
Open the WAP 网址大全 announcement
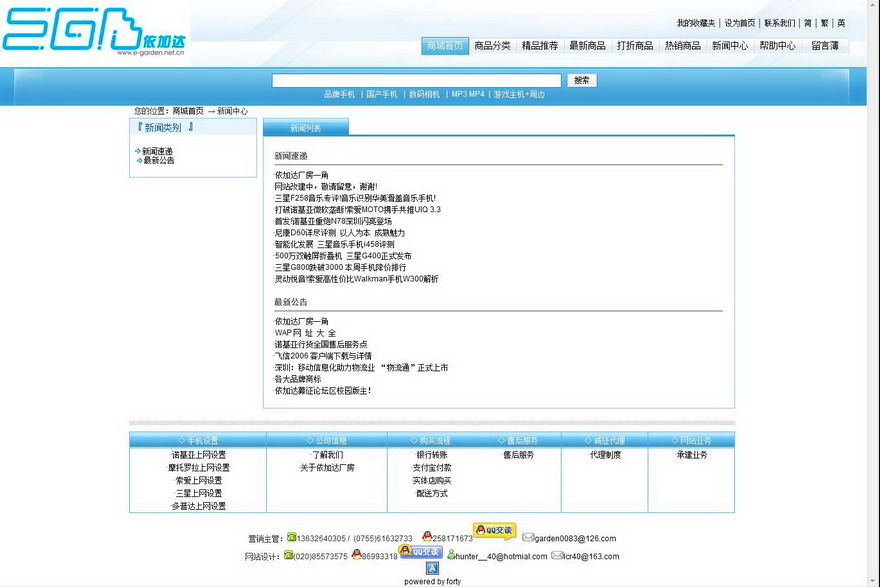tap(305, 333)
